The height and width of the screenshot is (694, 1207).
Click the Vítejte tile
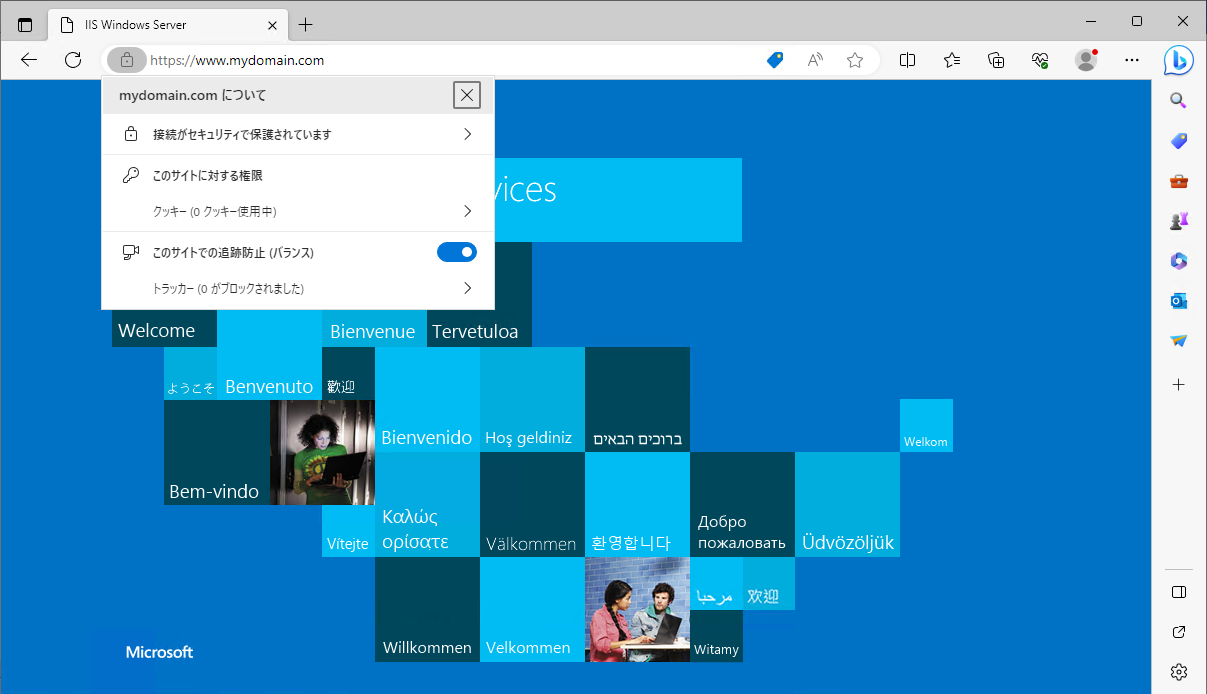[348, 531]
